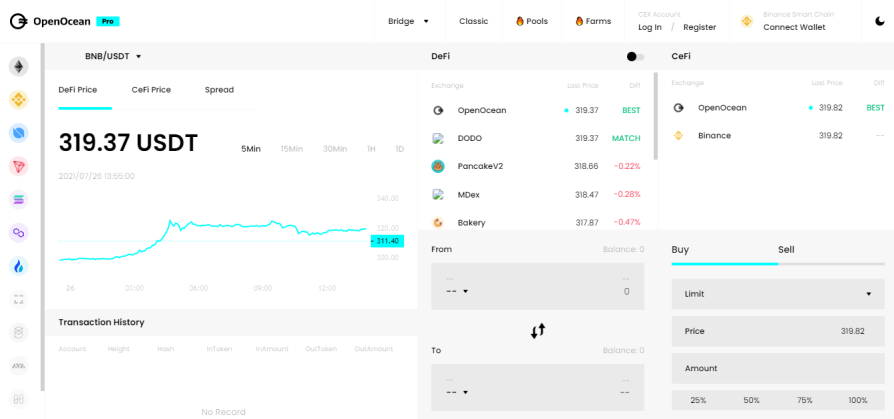Click the Binance logo in the CeFi list
The width and height of the screenshot is (894, 419).
678,136
